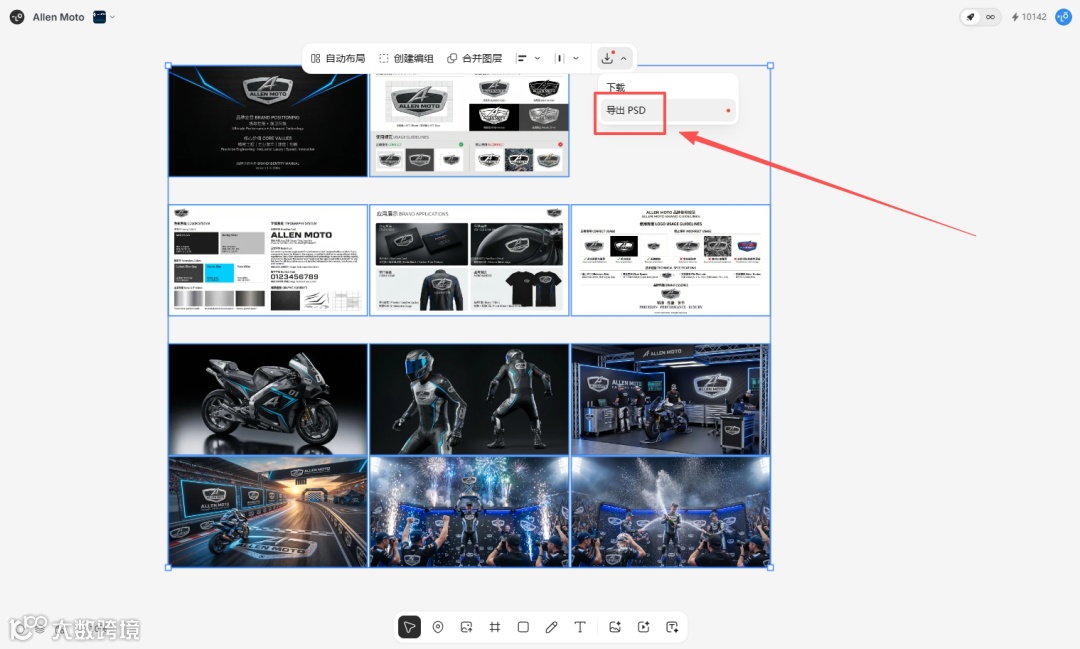Select the white logo usage guidelines sheet with icons
The width and height of the screenshot is (1080, 649).
coord(670,260)
